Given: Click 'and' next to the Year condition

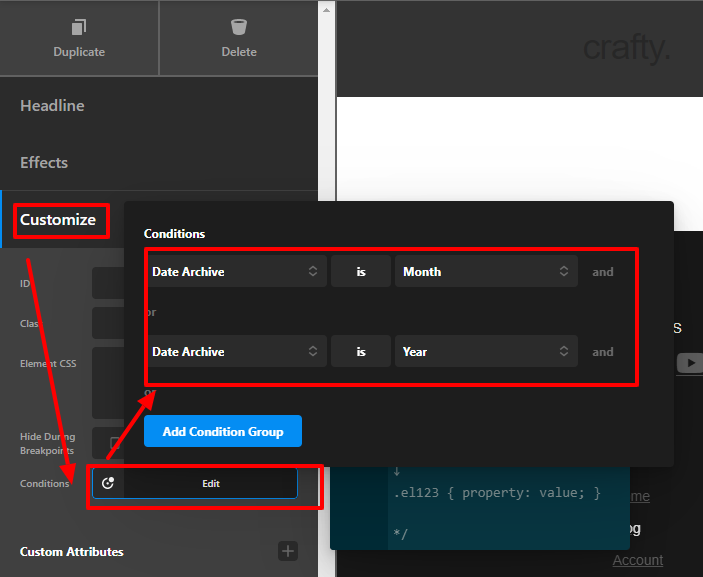Looking at the screenshot, I should tap(602, 352).
